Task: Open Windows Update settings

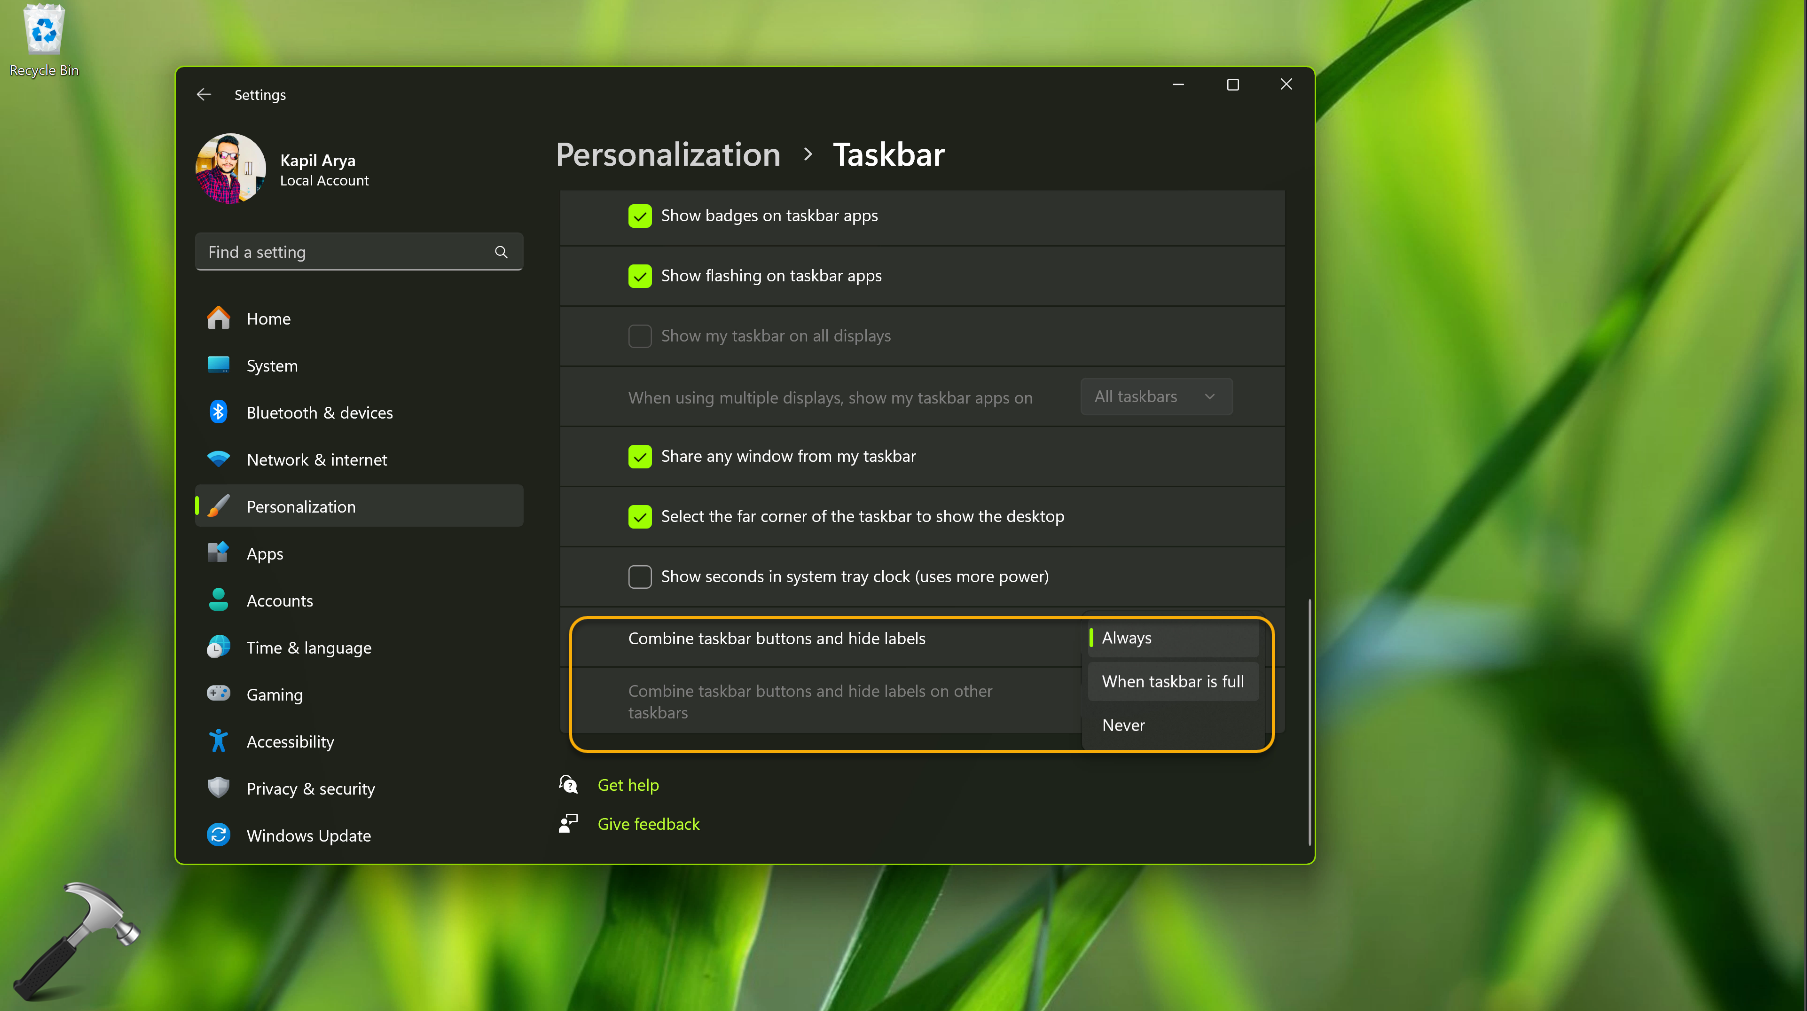Action: click(308, 835)
